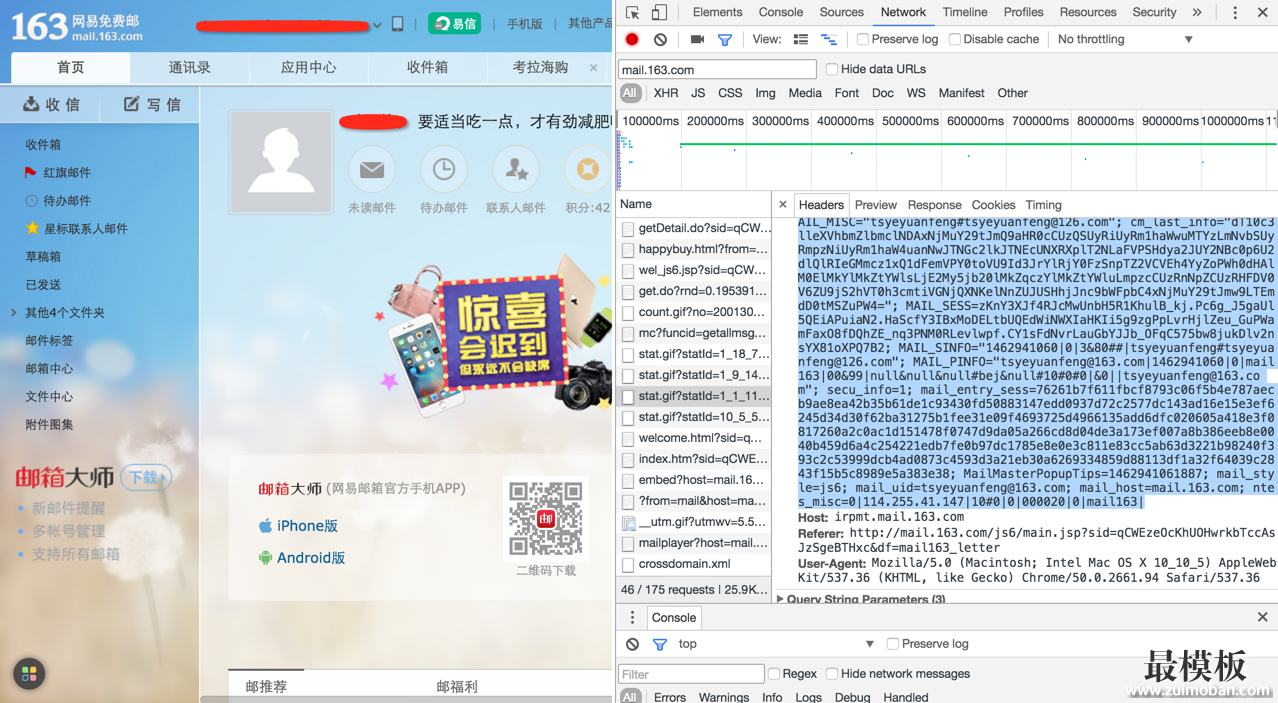Toggle the network filter funnel icon
The width and height of the screenshot is (1278, 703).
point(725,39)
